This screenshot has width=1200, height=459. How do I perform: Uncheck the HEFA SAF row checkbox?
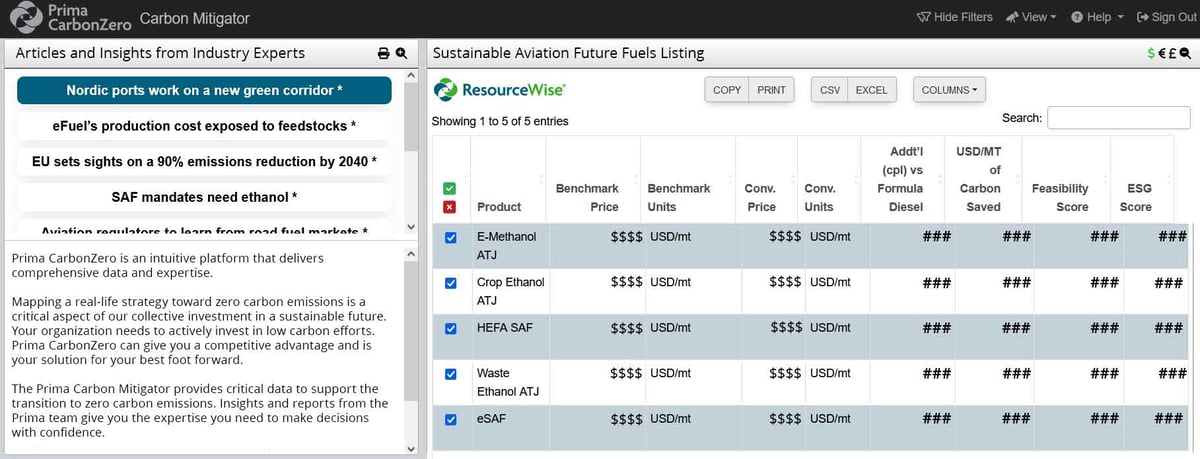coord(450,328)
